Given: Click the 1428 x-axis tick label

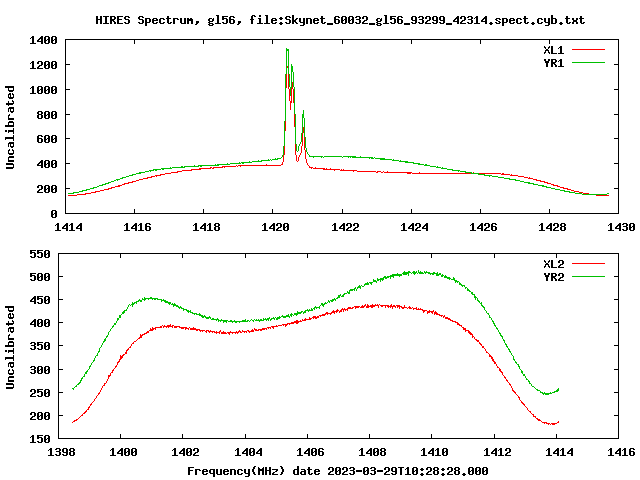Looking at the screenshot, I should pyautogui.click(x=552, y=227).
